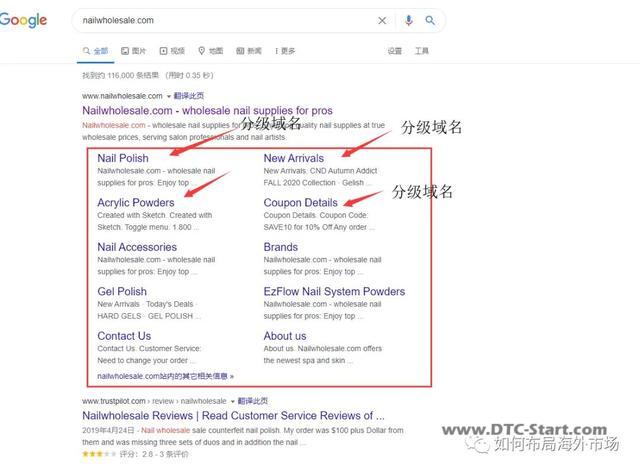640x472 pixels.
Task: Open more results from nailwholesale.com link
Action: (165, 376)
